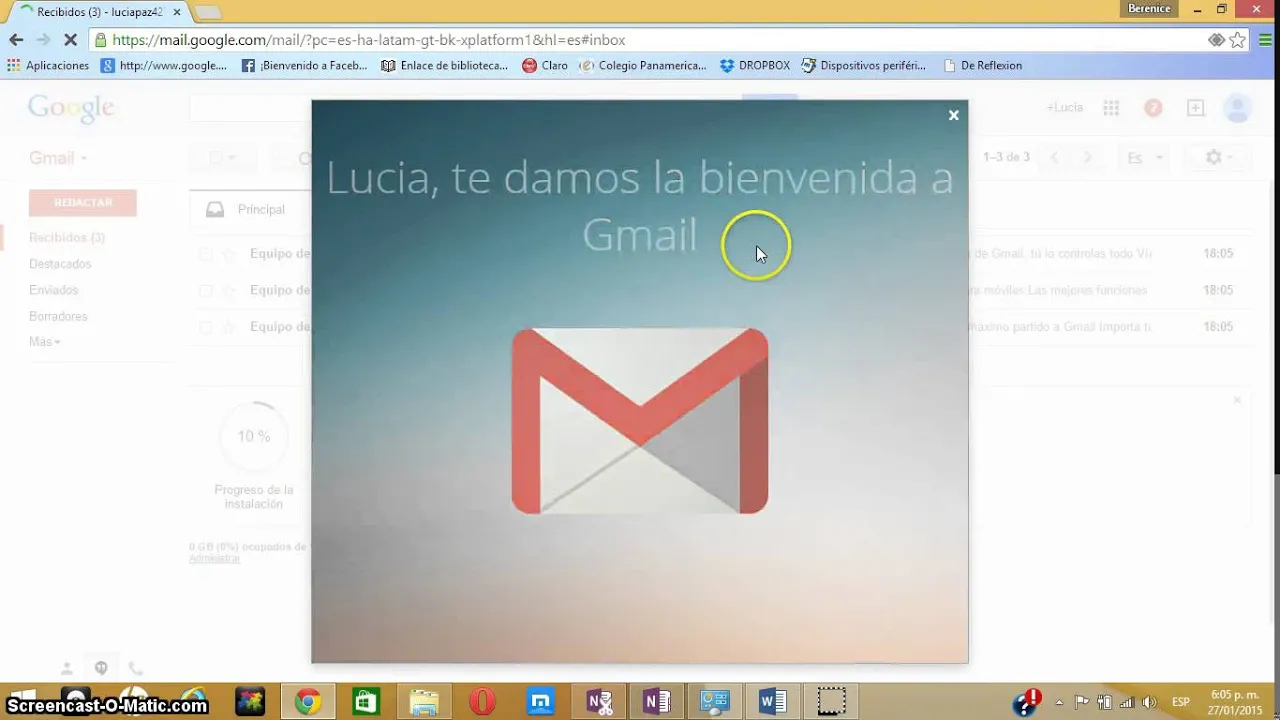Viewport: 1280px width, 720px height.
Task: Click the volume icon in system tray
Action: [x=1149, y=702]
